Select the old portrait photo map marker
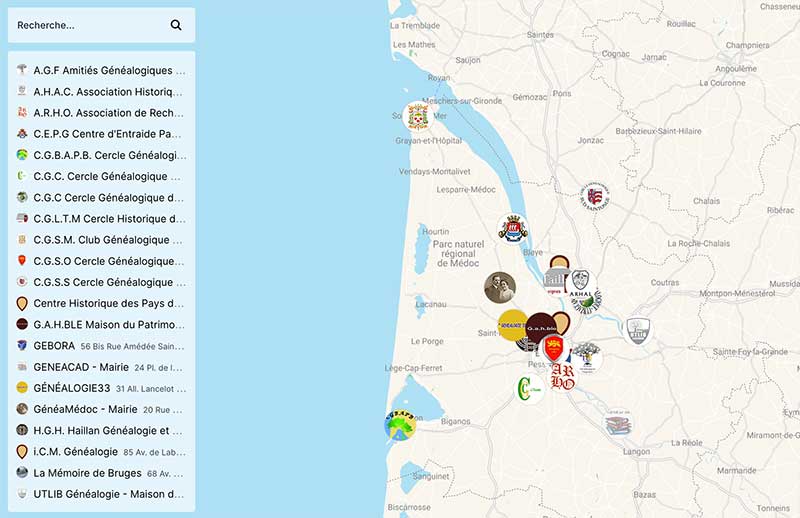This screenshot has width=800, height=518. click(x=499, y=287)
